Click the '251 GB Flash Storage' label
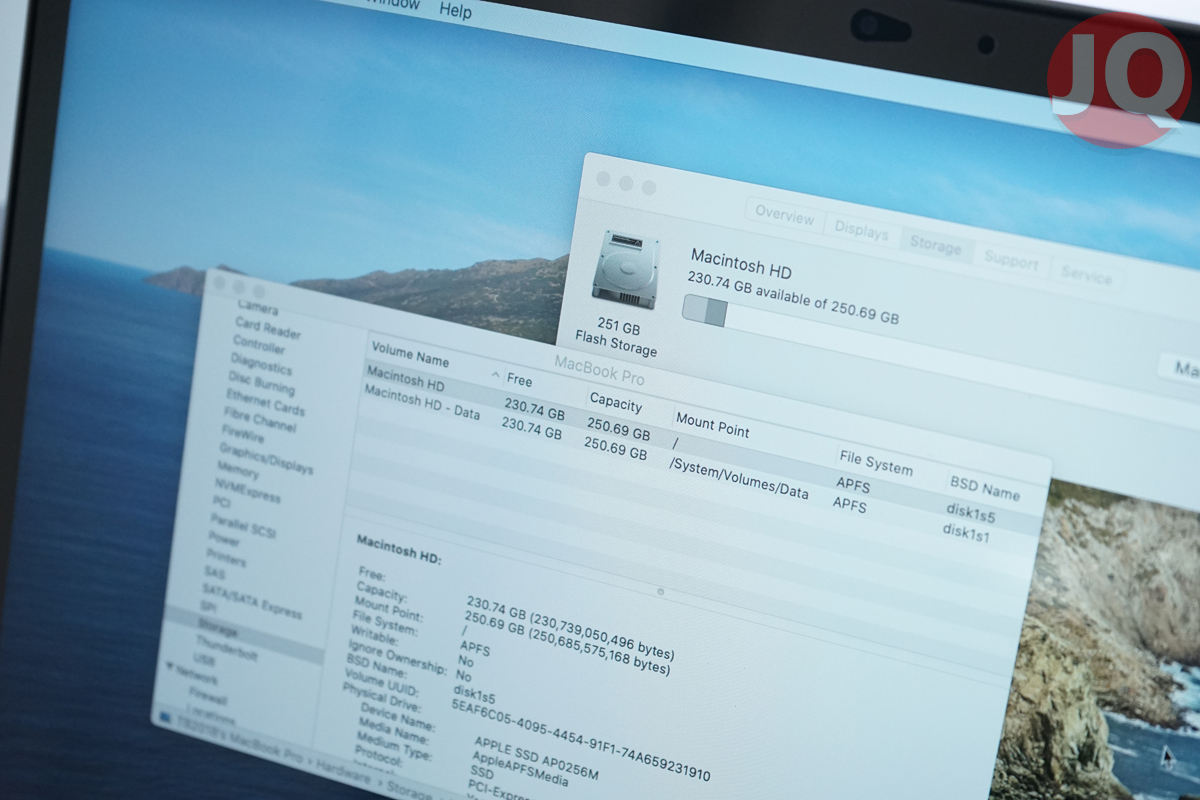Viewport: 1200px width, 800px height. [x=617, y=339]
